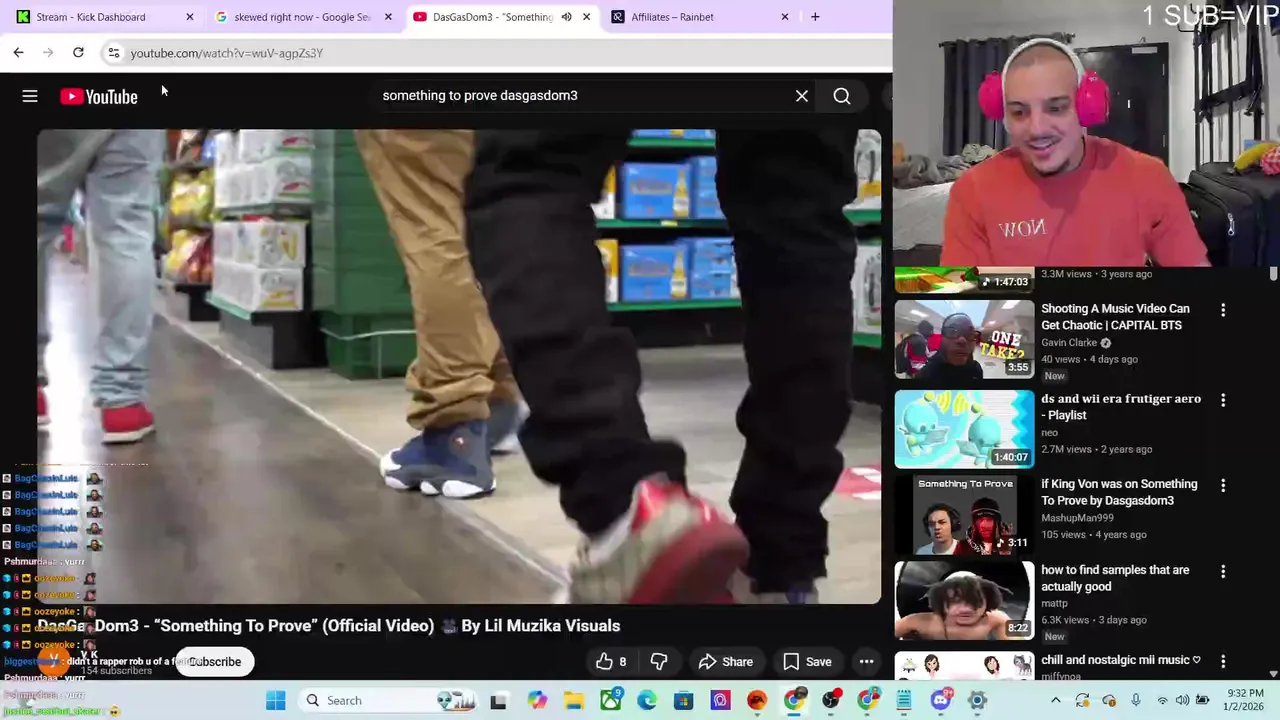
Task: Open how to find samples that are good
Action: (x=1115, y=578)
